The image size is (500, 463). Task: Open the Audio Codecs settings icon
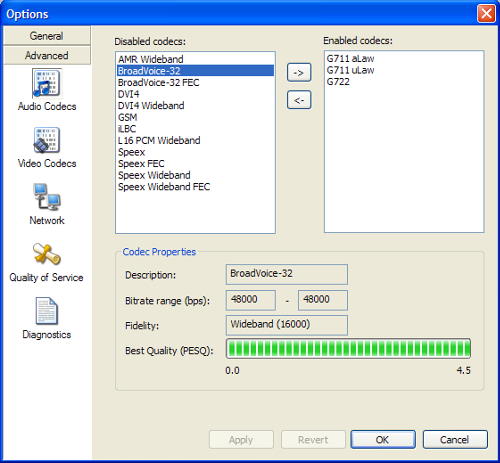point(46,83)
